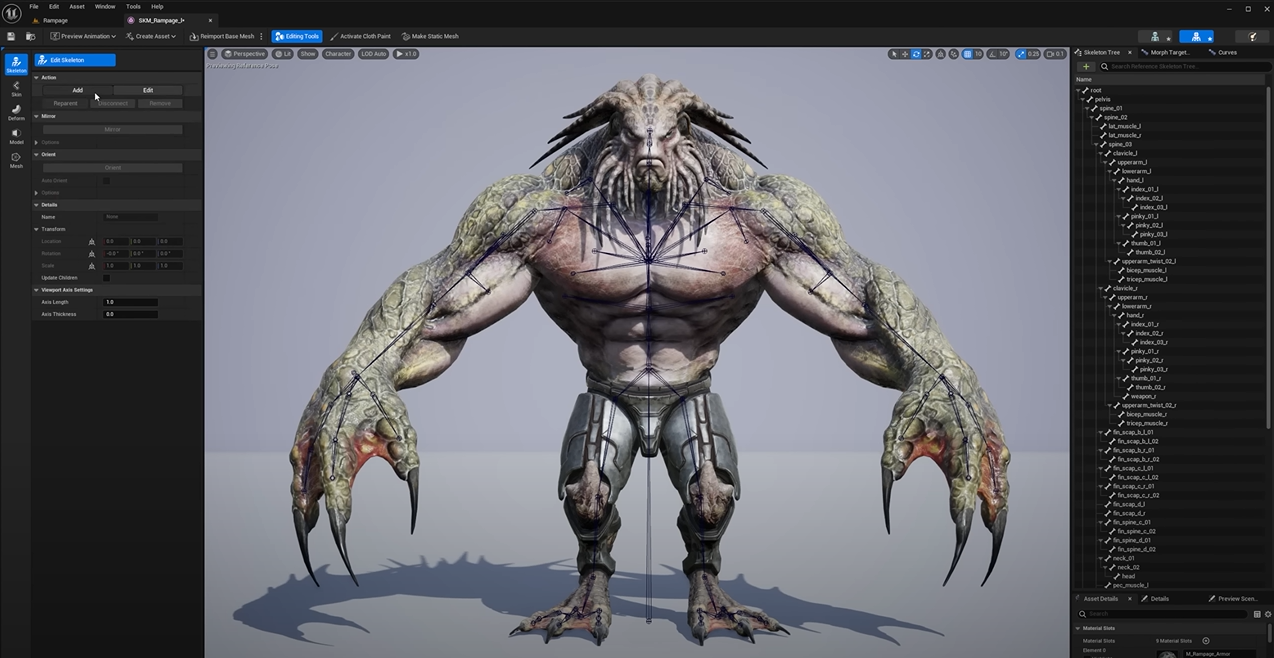The height and width of the screenshot is (658, 1274).
Task: Click the add Material Slot plus icon
Action: click(x=1206, y=641)
